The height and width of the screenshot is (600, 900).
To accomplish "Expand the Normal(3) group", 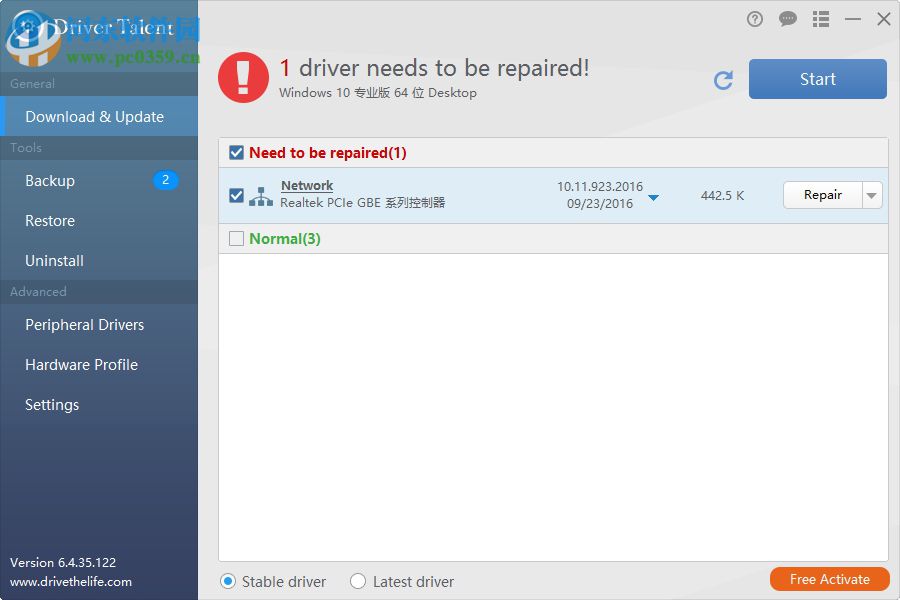I will click(285, 239).
